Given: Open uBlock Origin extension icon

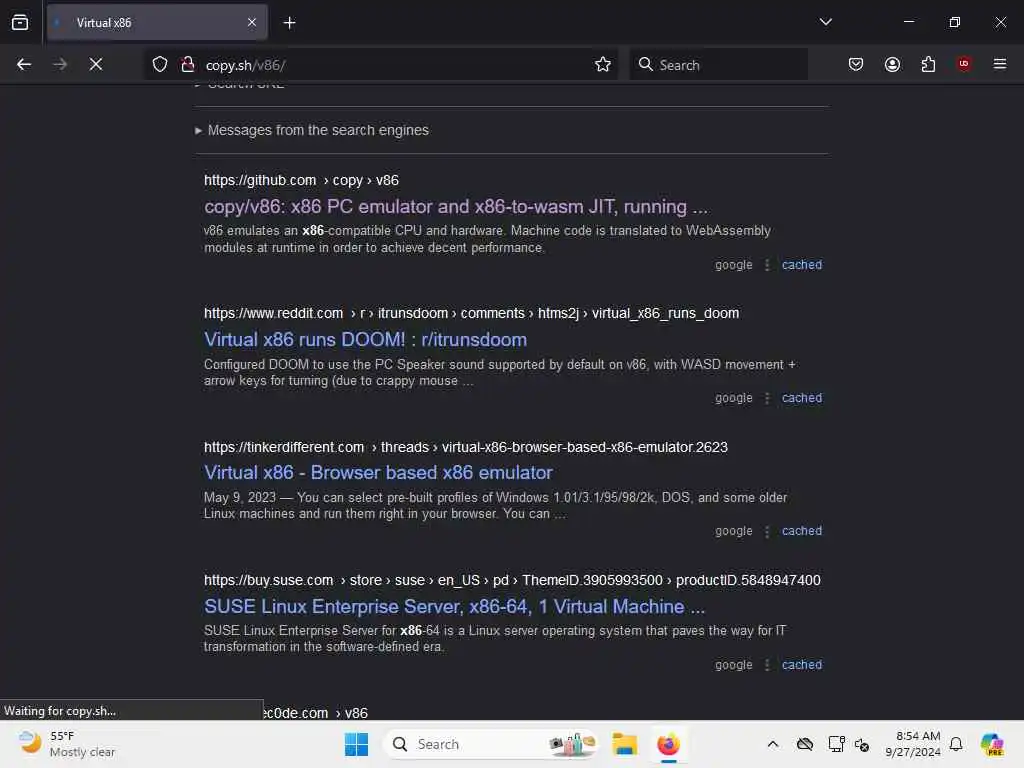Looking at the screenshot, I should [964, 64].
